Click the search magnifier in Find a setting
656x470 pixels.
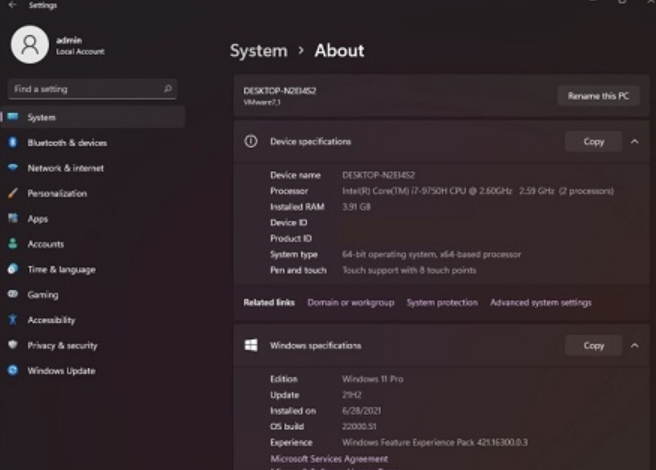(167, 89)
